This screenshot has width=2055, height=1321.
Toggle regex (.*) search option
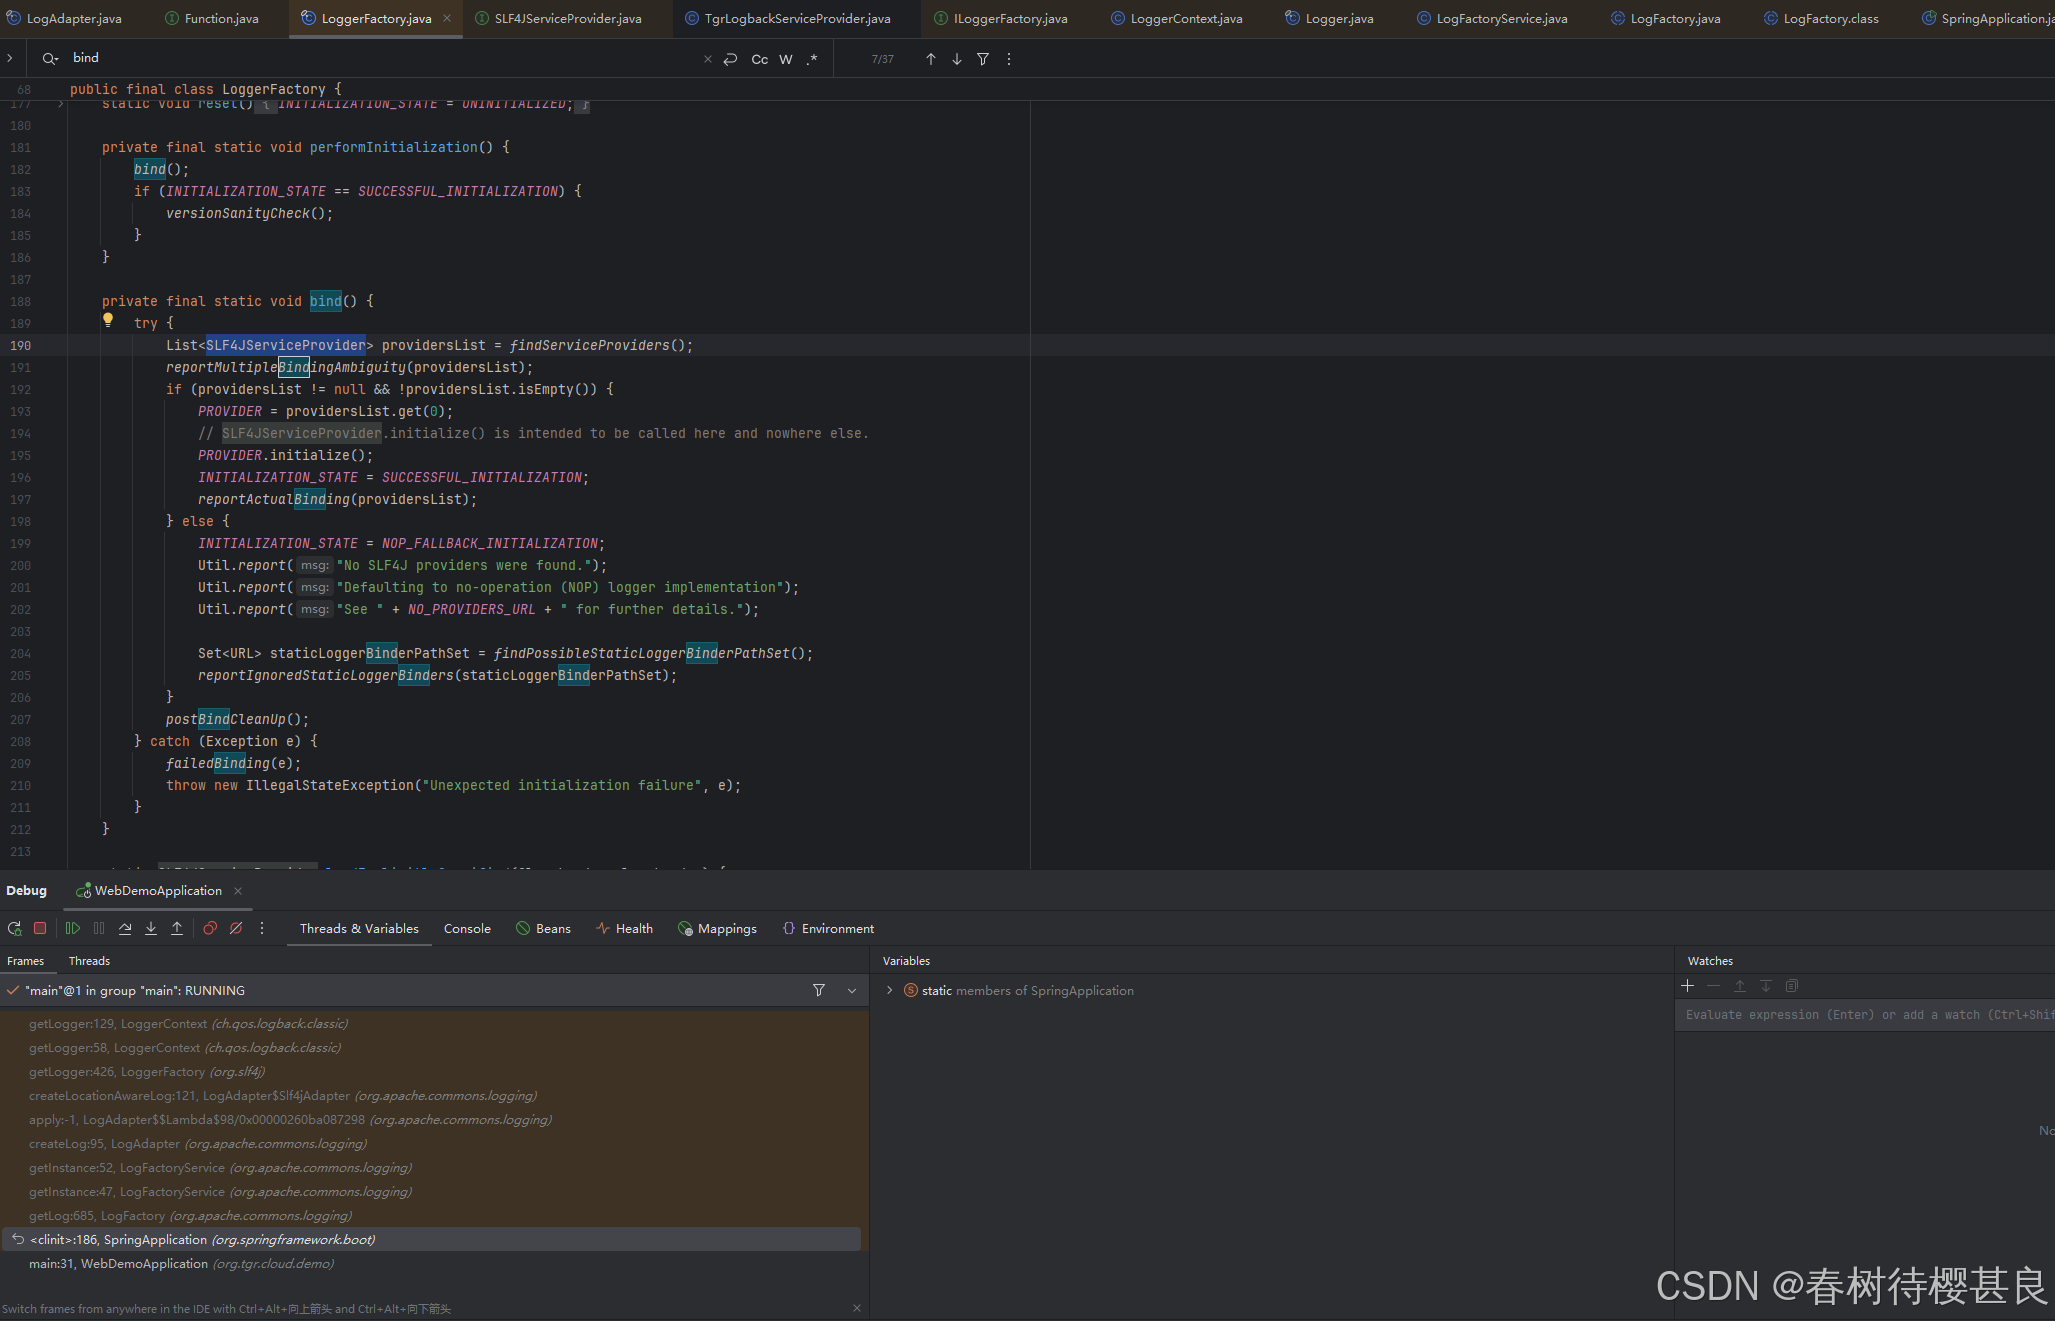(x=812, y=59)
